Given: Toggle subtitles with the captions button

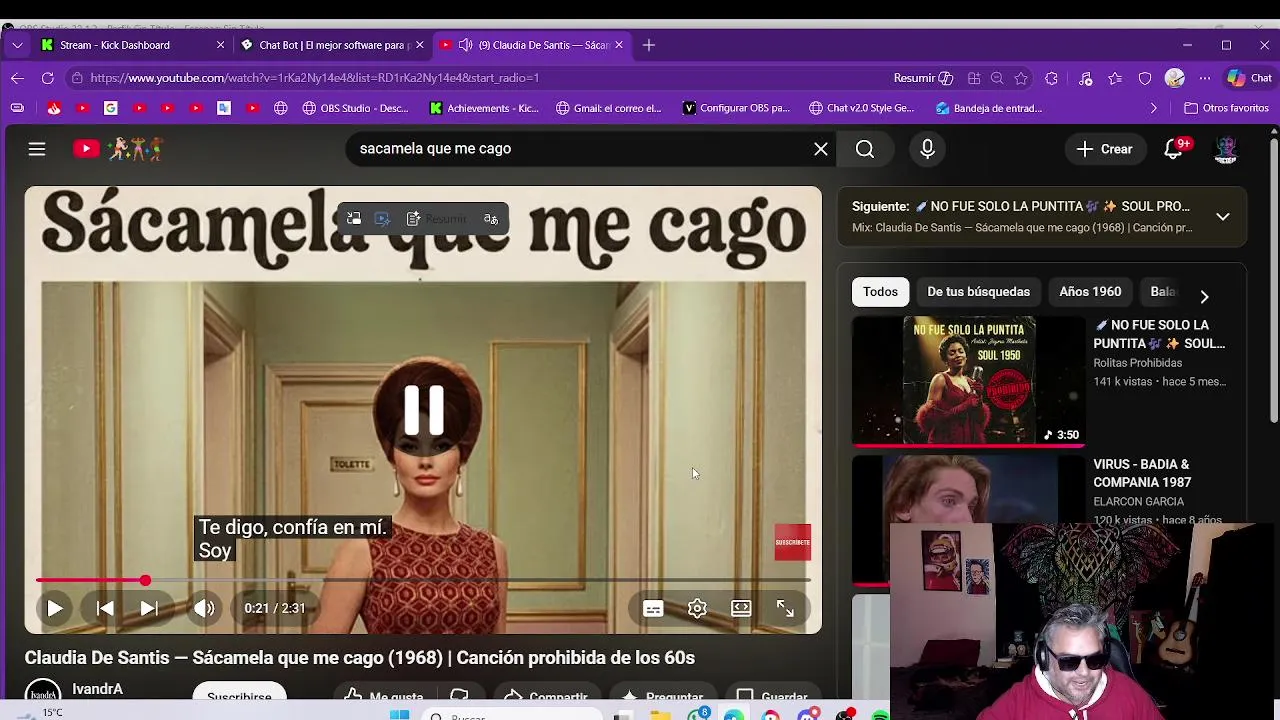Looking at the screenshot, I should 653,608.
